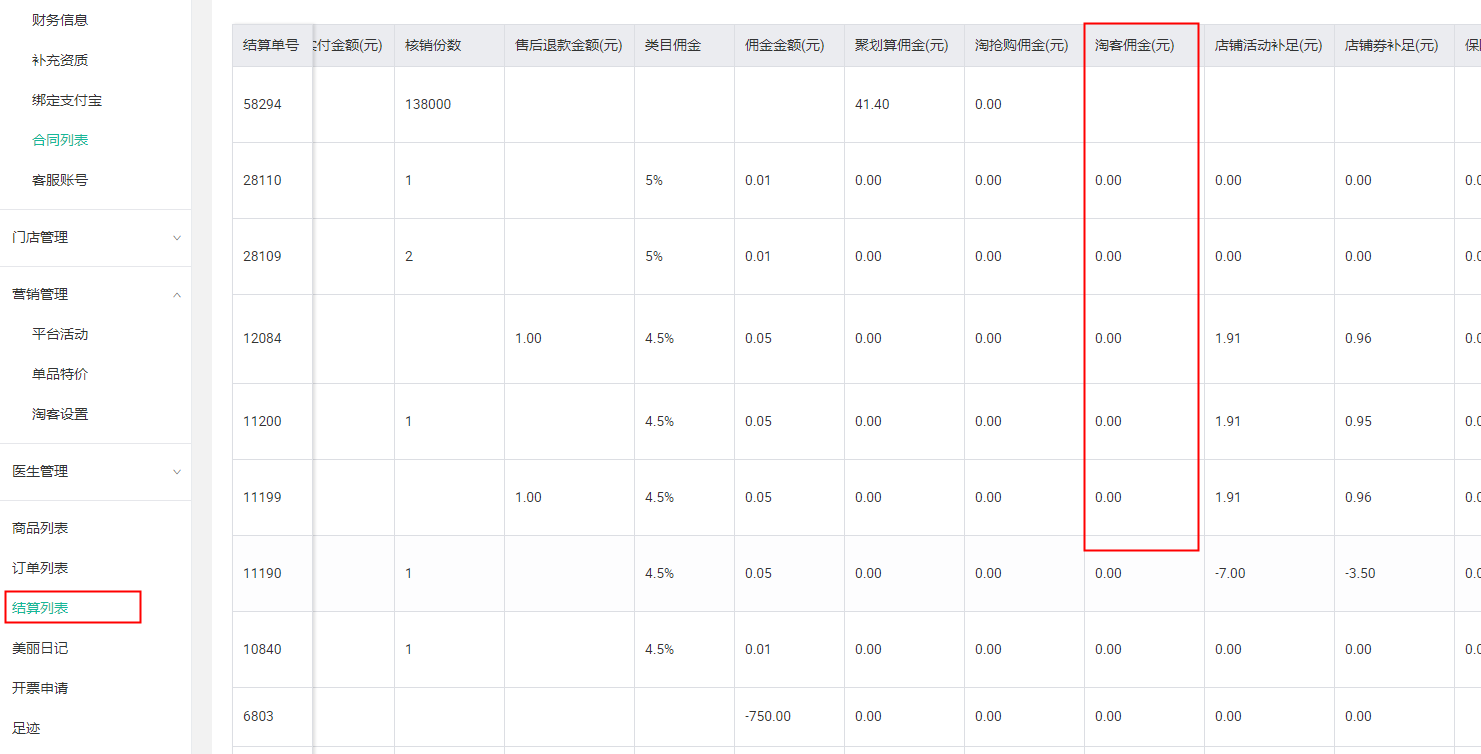Click -3.50 店铺券补足 cell

1360,573
